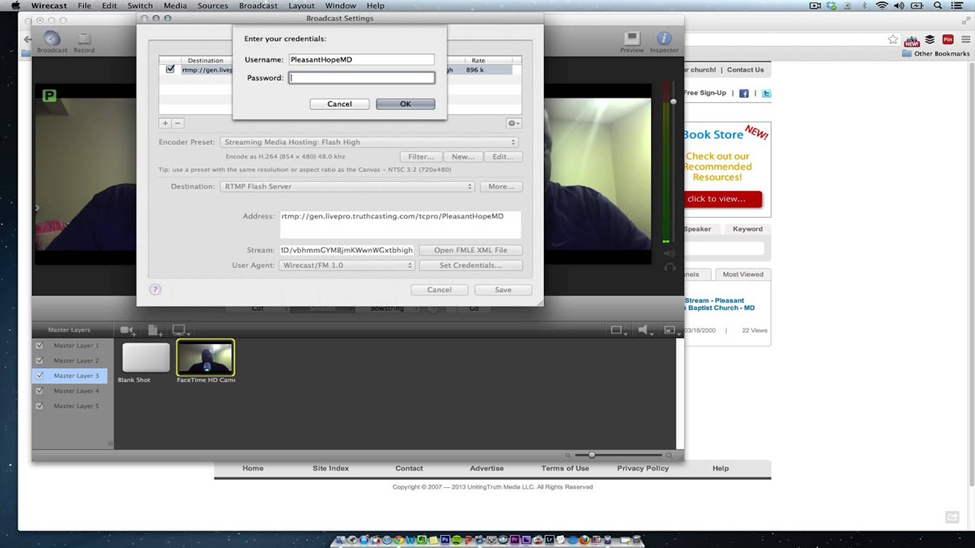This screenshot has width=975, height=548.
Task: Open the gear action menu in Broadcast Settings
Action: click(x=514, y=123)
